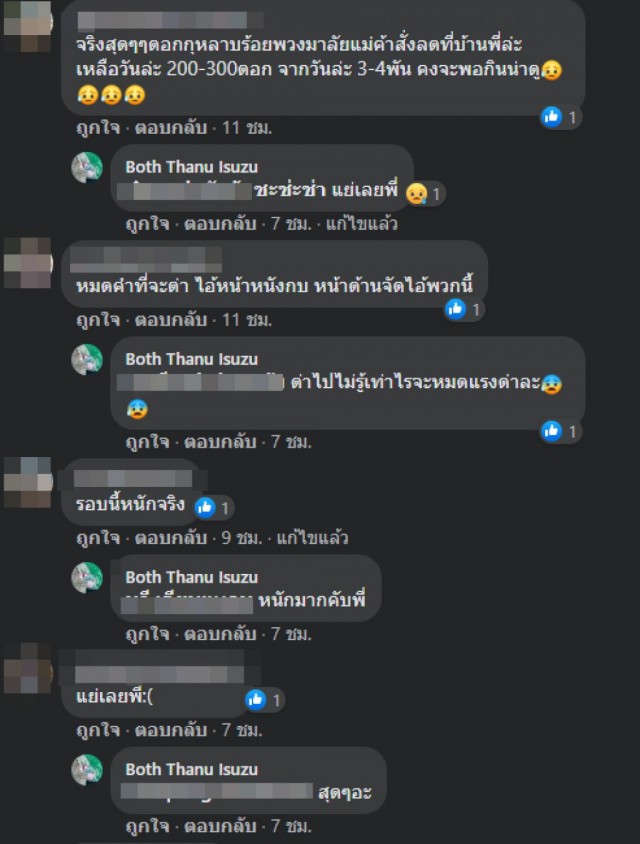Like the rose garland comment via ถูกใจ
This screenshot has height=844, width=640.
click(98, 128)
